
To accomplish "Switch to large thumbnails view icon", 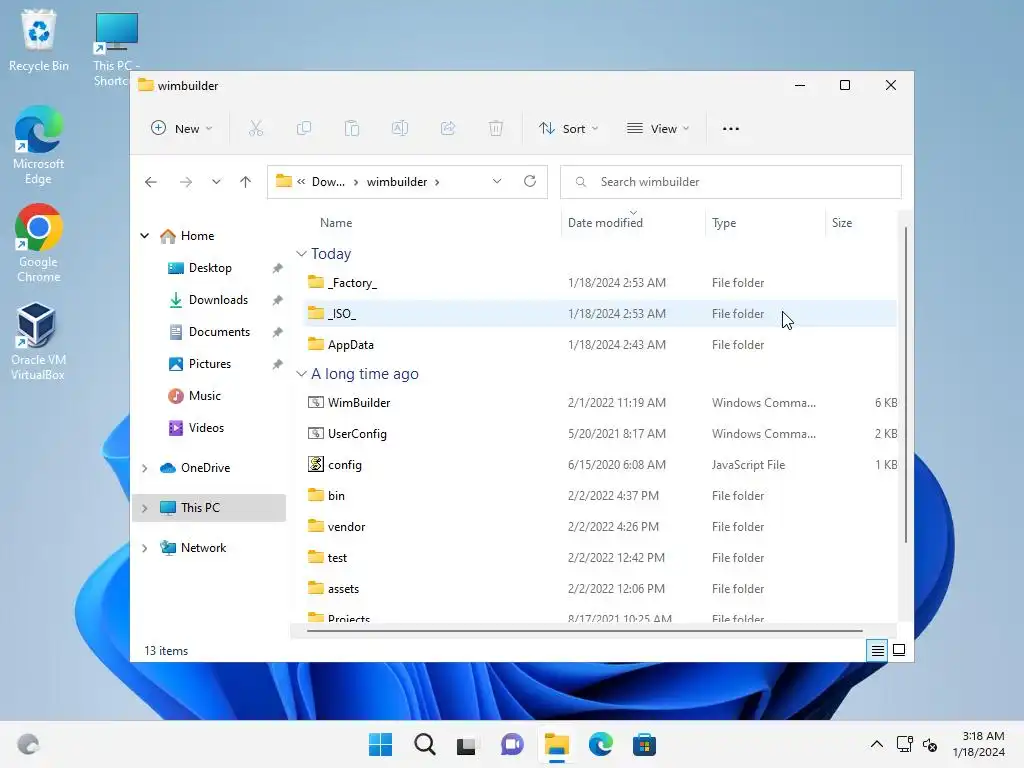I will tap(899, 650).
